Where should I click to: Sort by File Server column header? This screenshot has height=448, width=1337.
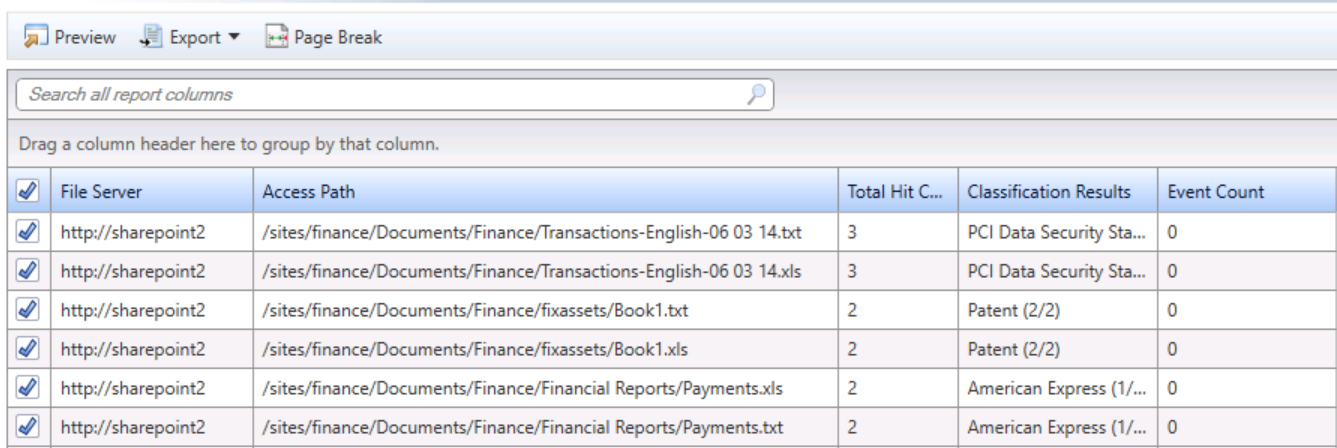point(102,192)
